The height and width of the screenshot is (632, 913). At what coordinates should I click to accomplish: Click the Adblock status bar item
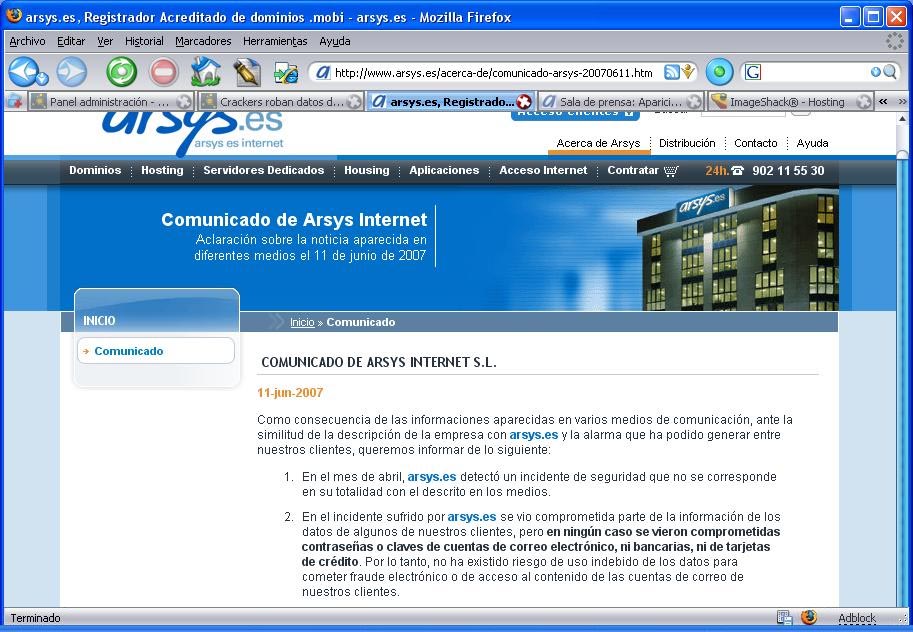[857, 618]
